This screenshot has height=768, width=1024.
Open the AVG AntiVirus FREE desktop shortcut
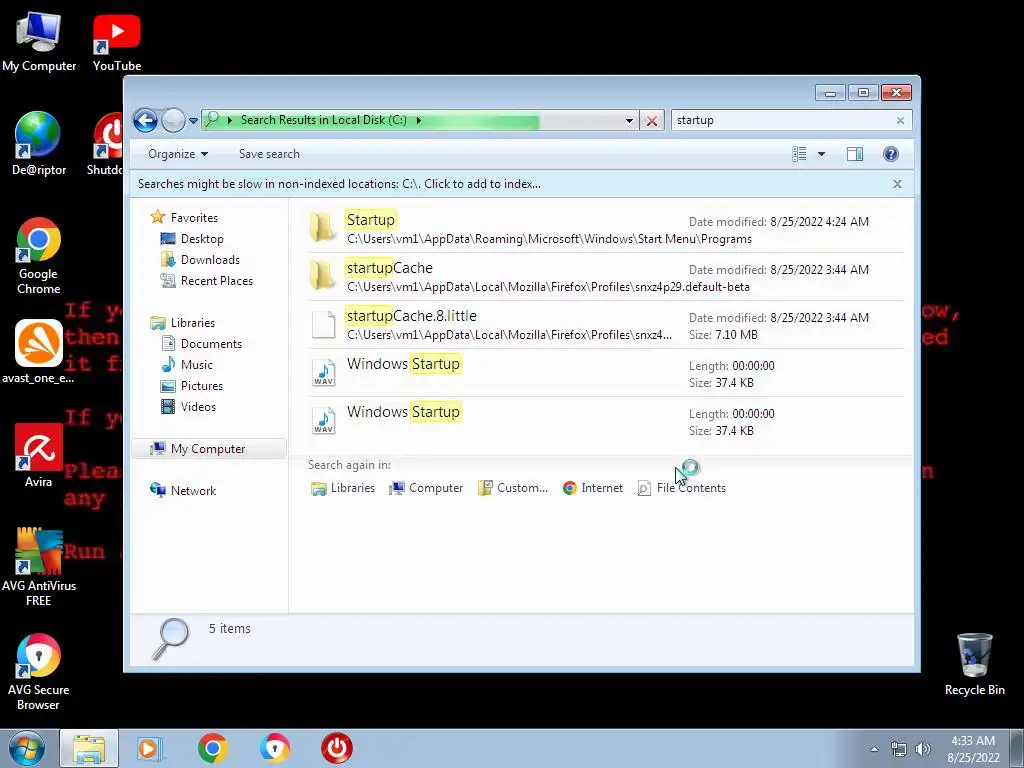(x=39, y=567)
